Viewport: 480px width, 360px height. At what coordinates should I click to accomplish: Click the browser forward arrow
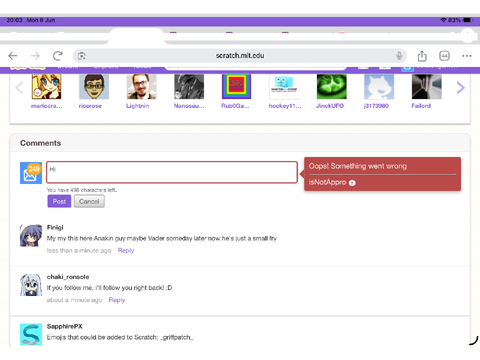click(x=35, y=56)
